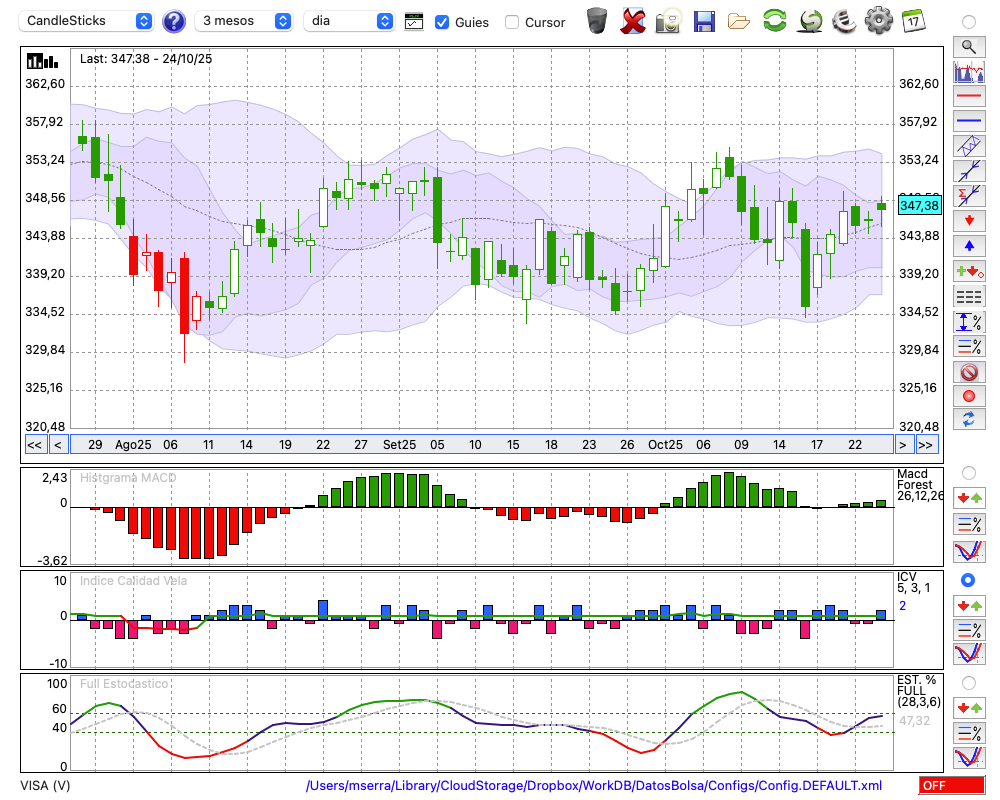The image size is (1000, 800).
Task: Select the red horizontal line tool
Action: [969, 96]
